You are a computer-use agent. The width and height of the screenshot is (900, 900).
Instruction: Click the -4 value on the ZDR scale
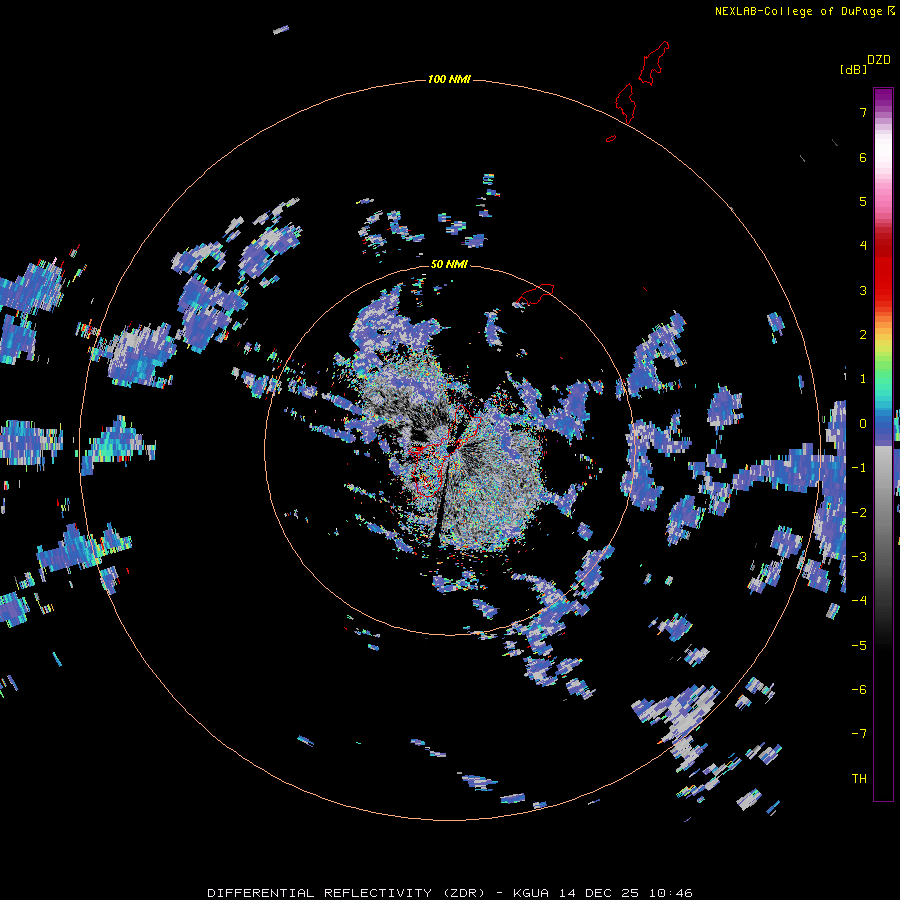click(x=859, y=601)
